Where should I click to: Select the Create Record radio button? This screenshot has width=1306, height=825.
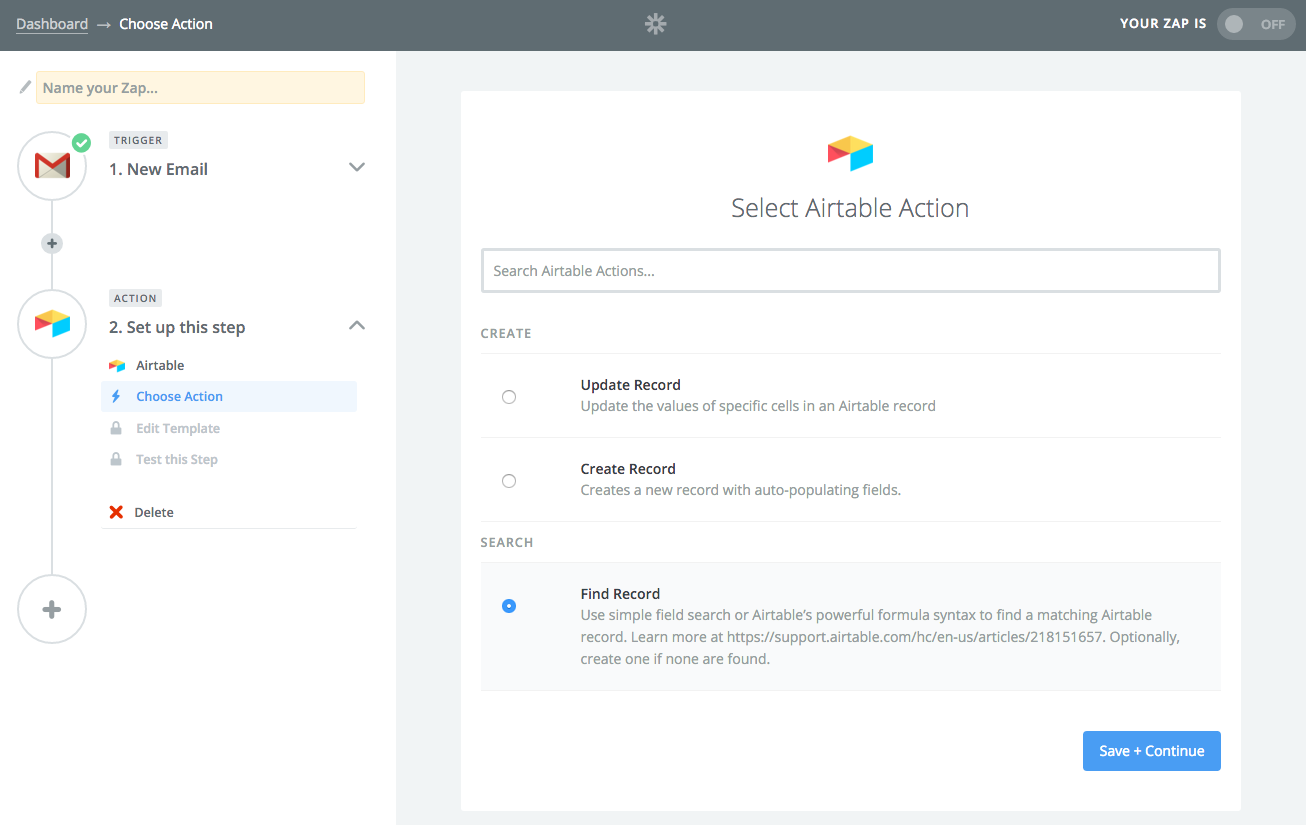click(x=509, y=481)
